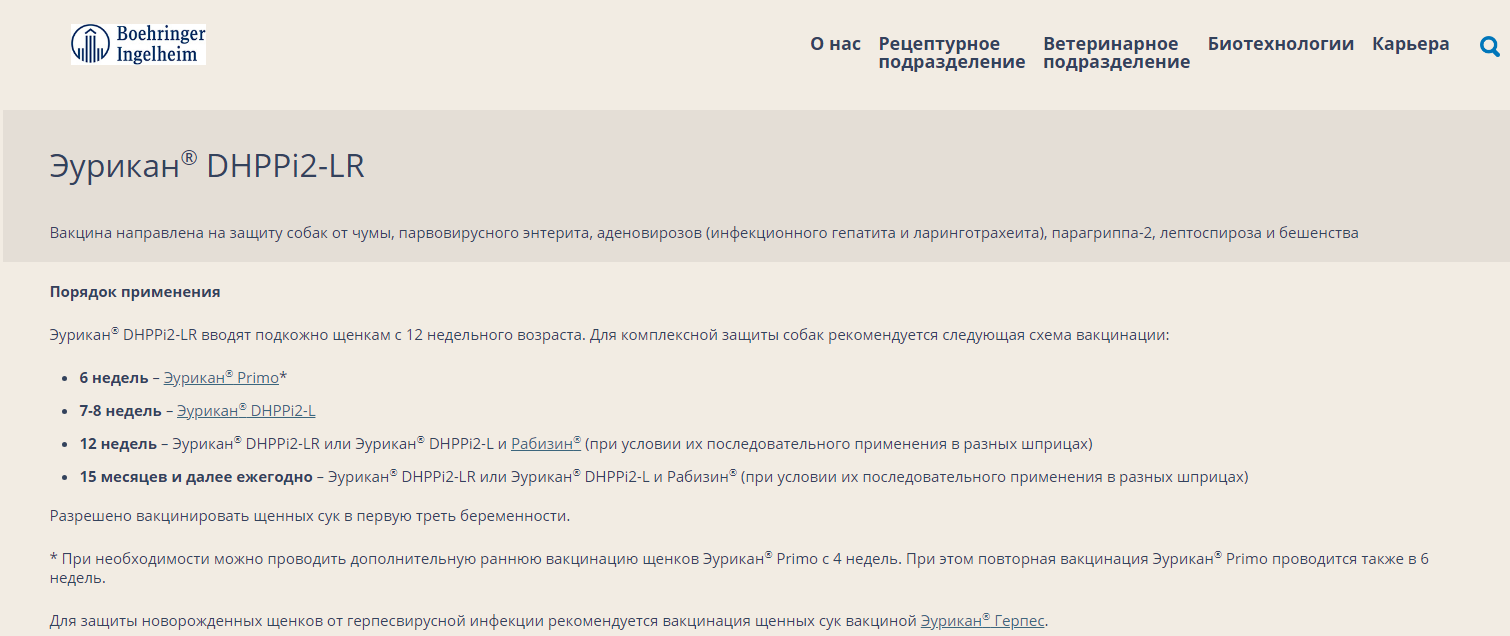Image resolution: width=1510 pixels, height=636 pixels.
Task: Click 15 месяцев и далее ежегодно label
Action: click(196, 477)
